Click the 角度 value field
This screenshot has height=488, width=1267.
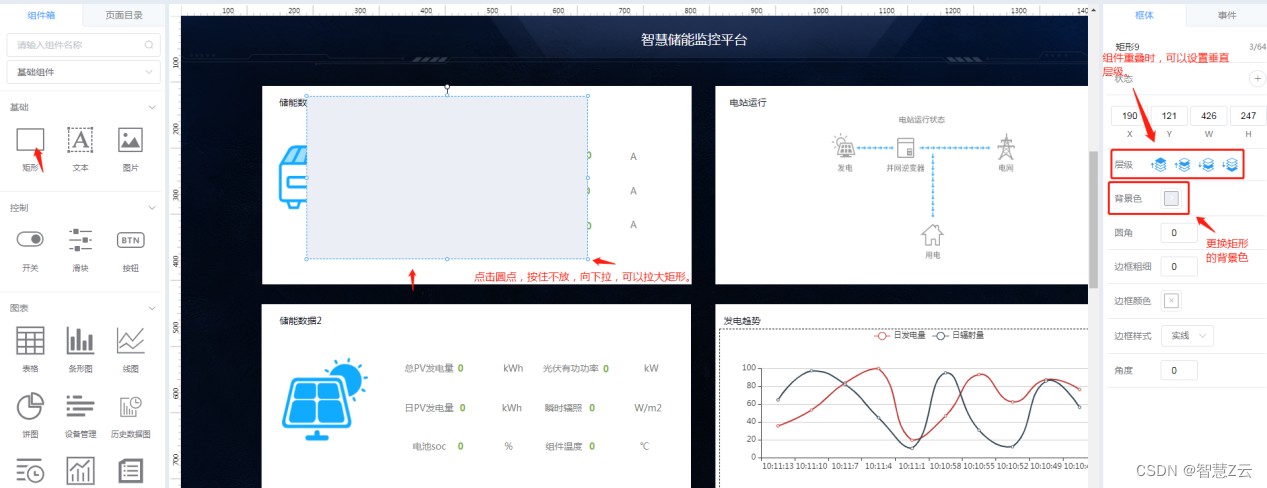point(1179,370)
